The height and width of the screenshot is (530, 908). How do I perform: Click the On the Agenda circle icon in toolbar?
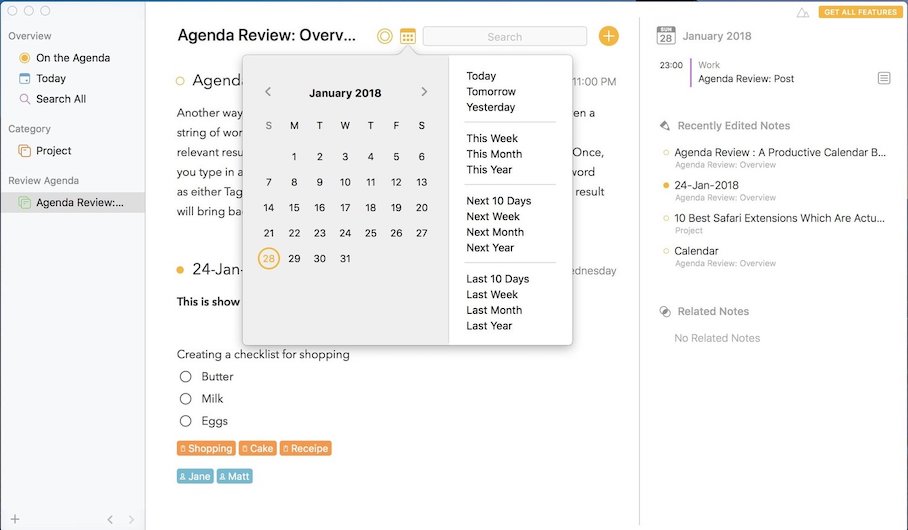(384, 36)
